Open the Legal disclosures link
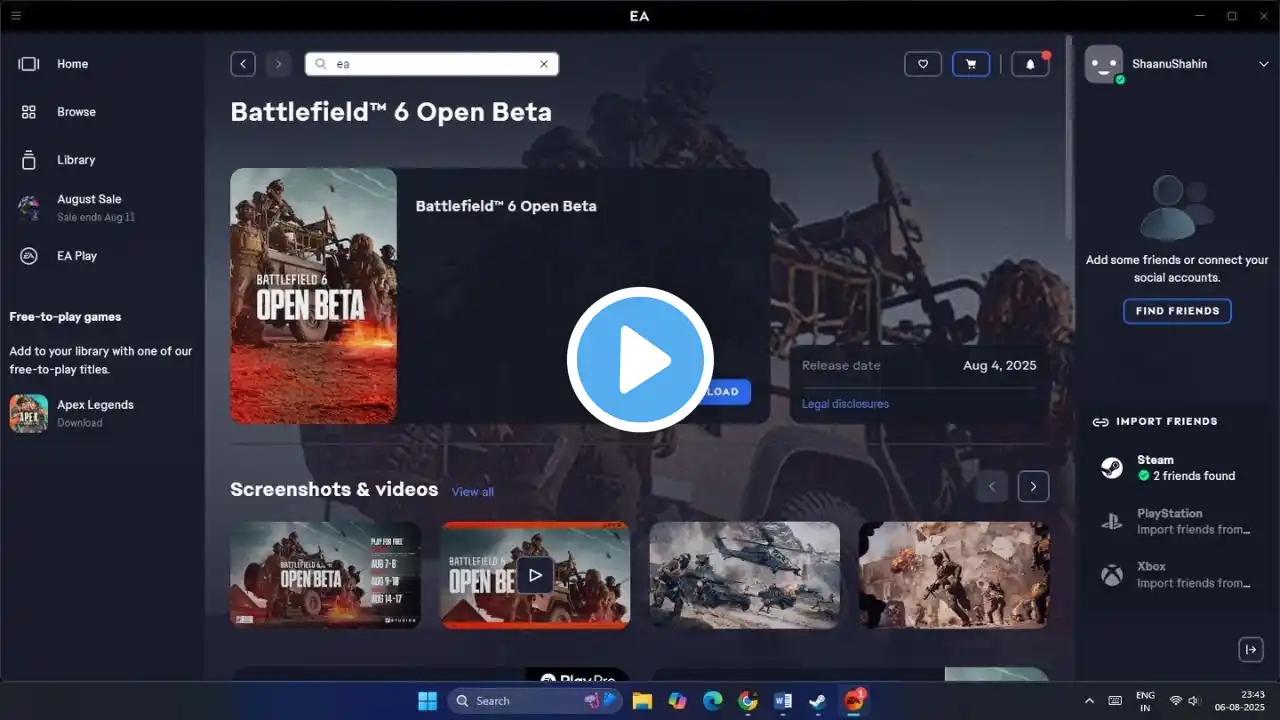1280x720 pixels. point(845,404)
